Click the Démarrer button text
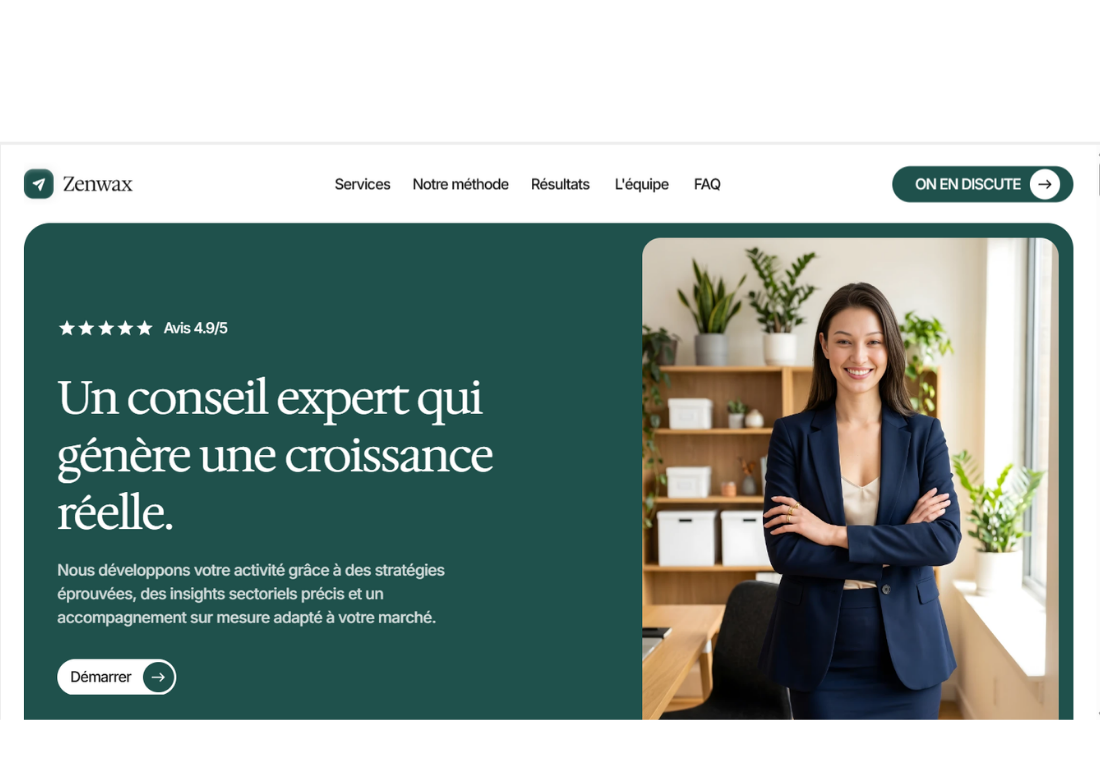 point(101,677)
